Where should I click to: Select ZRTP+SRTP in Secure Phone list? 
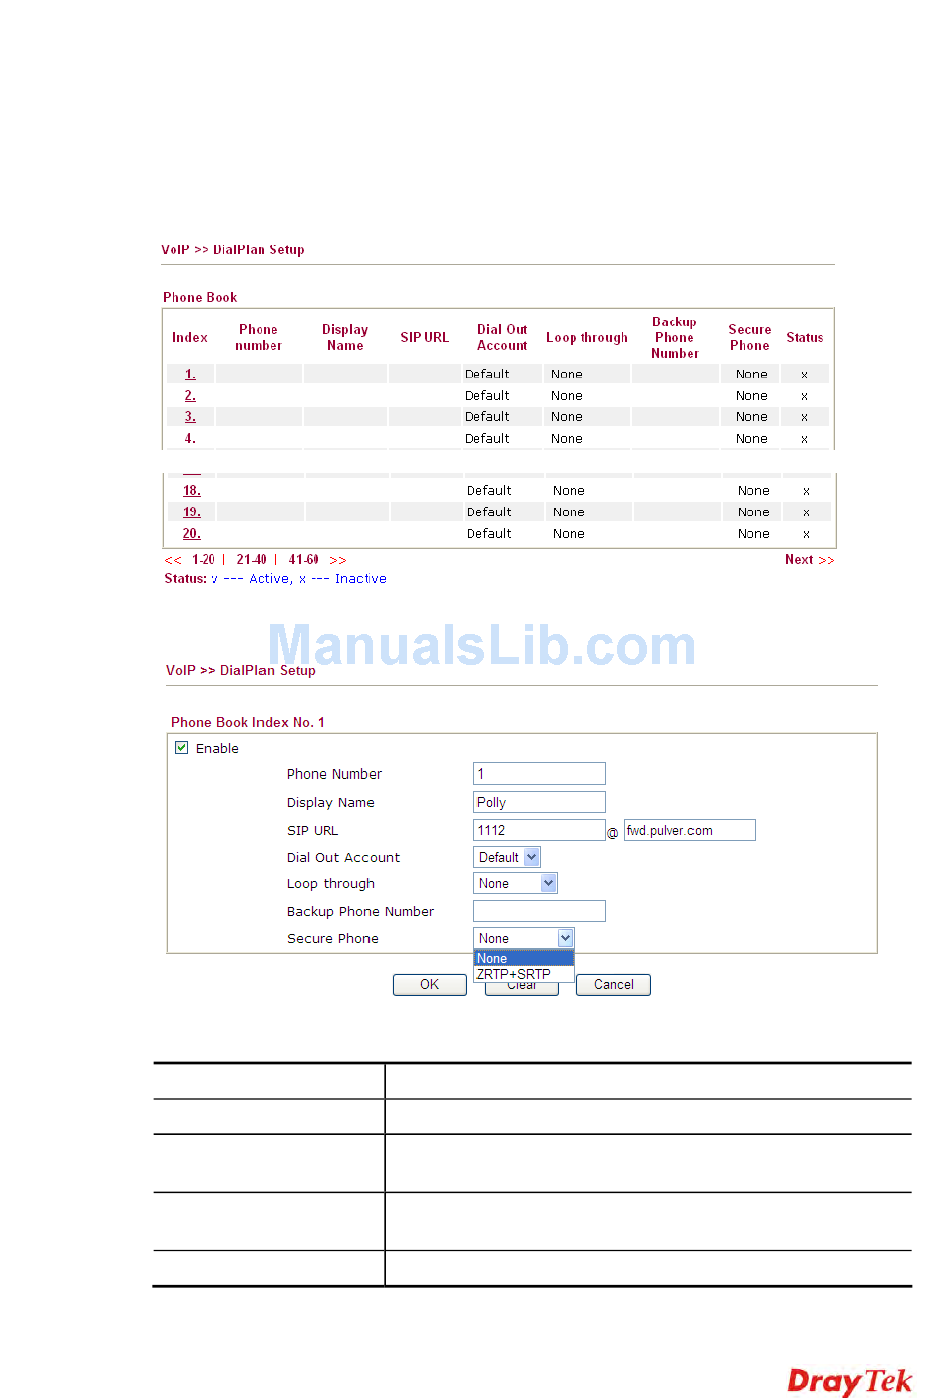click(524, 974)
